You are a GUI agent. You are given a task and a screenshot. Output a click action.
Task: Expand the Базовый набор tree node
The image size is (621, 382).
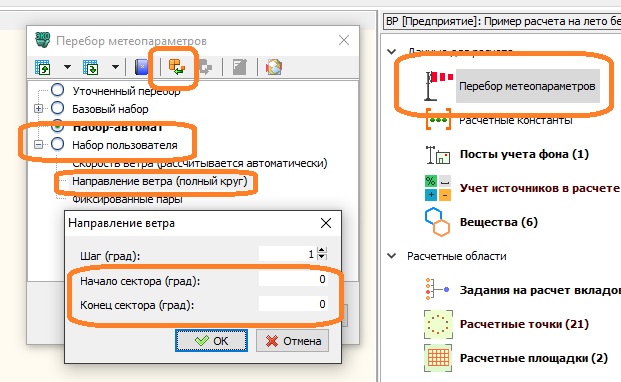pyautogui.click(x=38, y=108)
